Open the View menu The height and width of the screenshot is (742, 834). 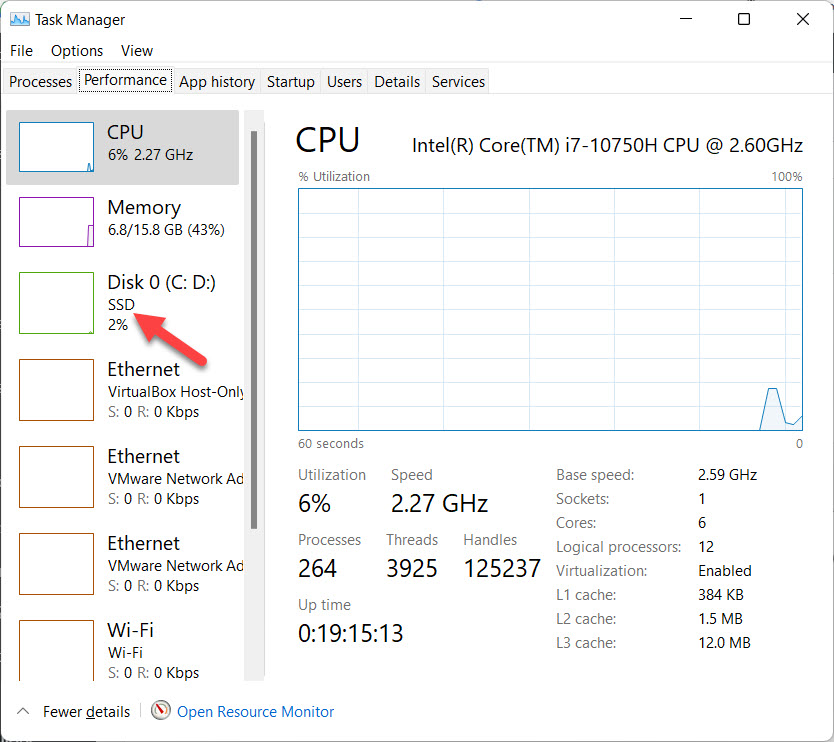point(137,50)
